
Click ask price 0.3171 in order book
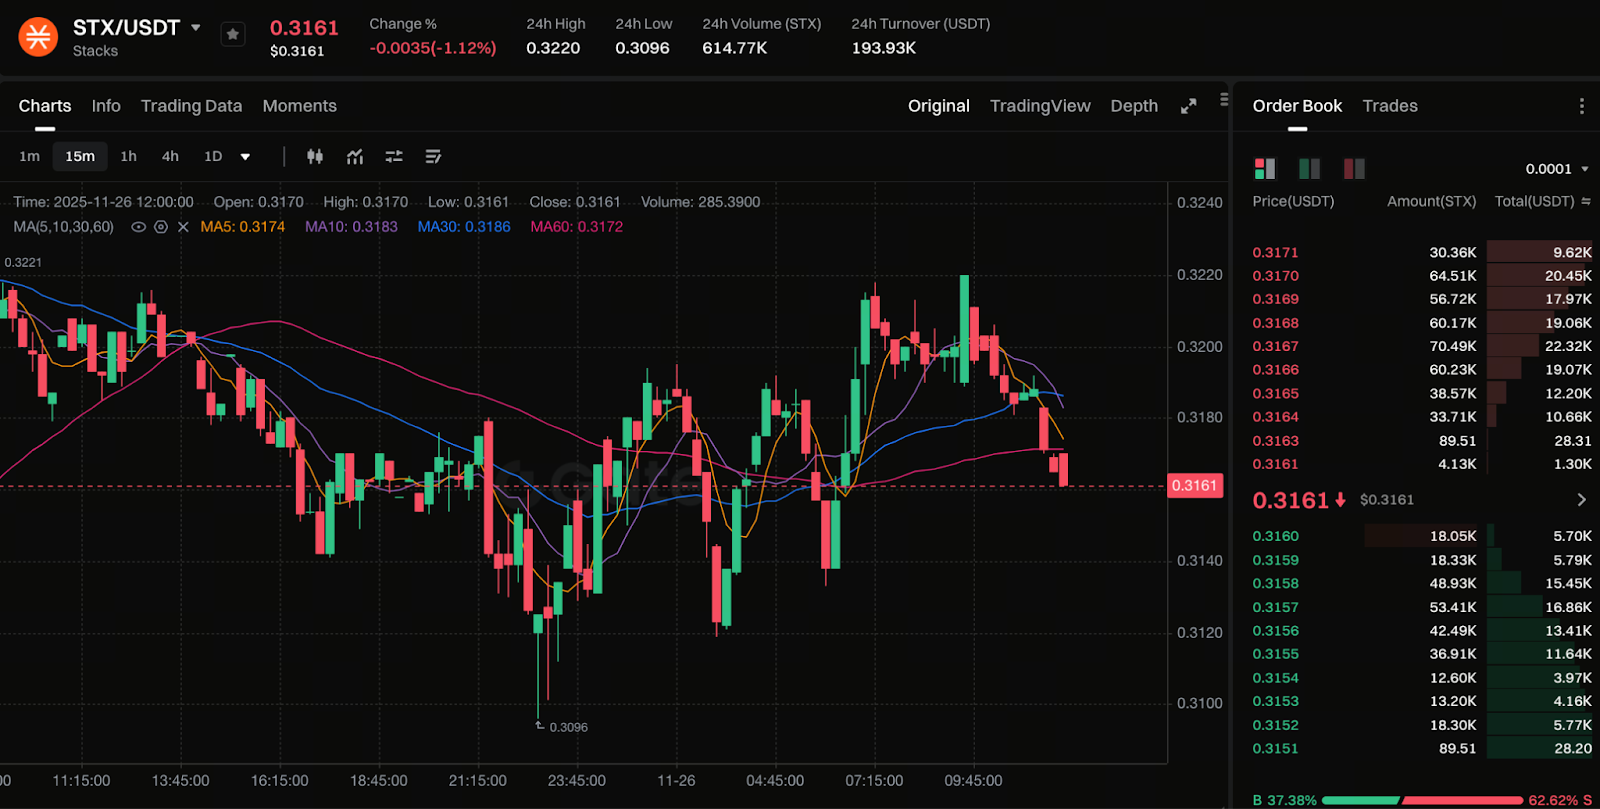click(x=1276, y=253)
